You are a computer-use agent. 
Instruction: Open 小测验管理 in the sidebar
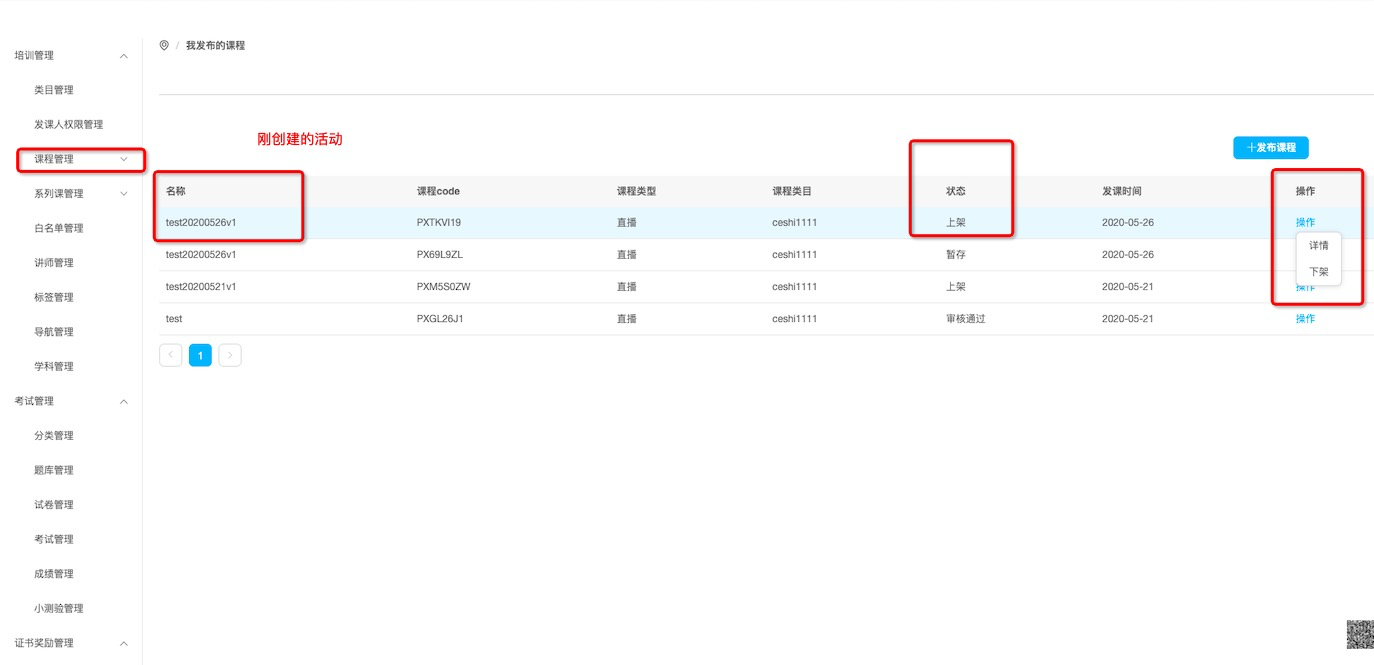tap(59, 608)
